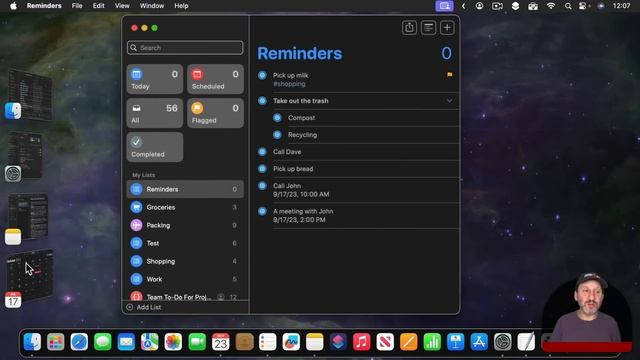Open the Scheduled smart list

[x=216, y=79]
